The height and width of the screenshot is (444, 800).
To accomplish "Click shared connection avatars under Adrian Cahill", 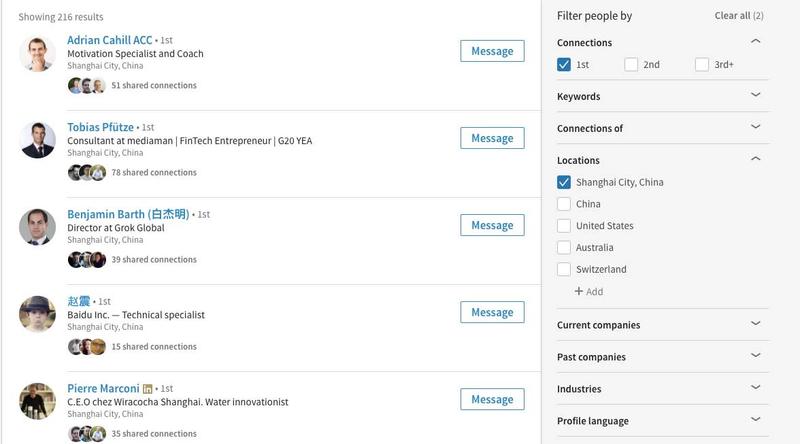I will [86, 86].
